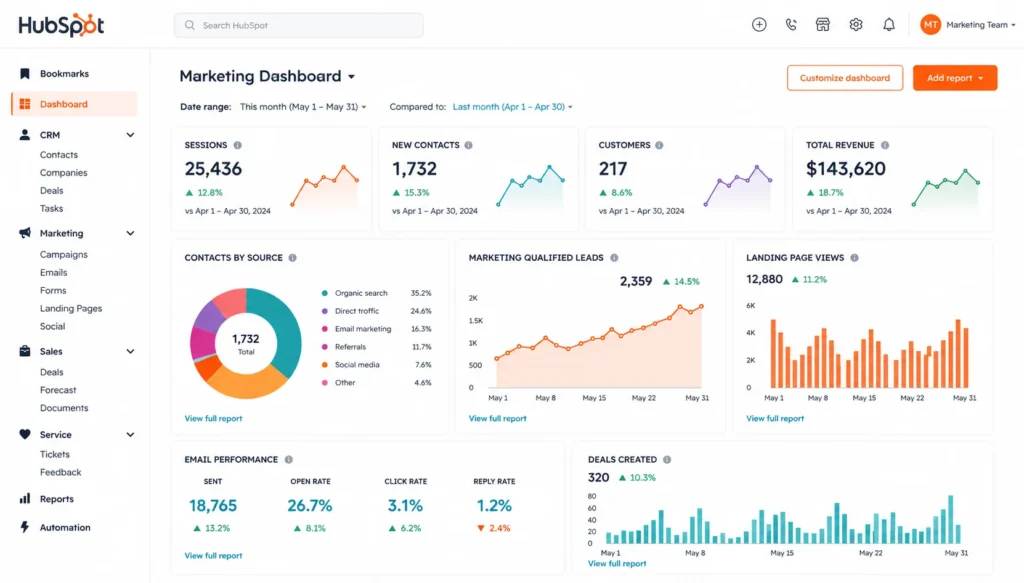View full report for Marketing Qualified Leads
The height and width of the screenshot is (583, 1024).
pos(497,418)
